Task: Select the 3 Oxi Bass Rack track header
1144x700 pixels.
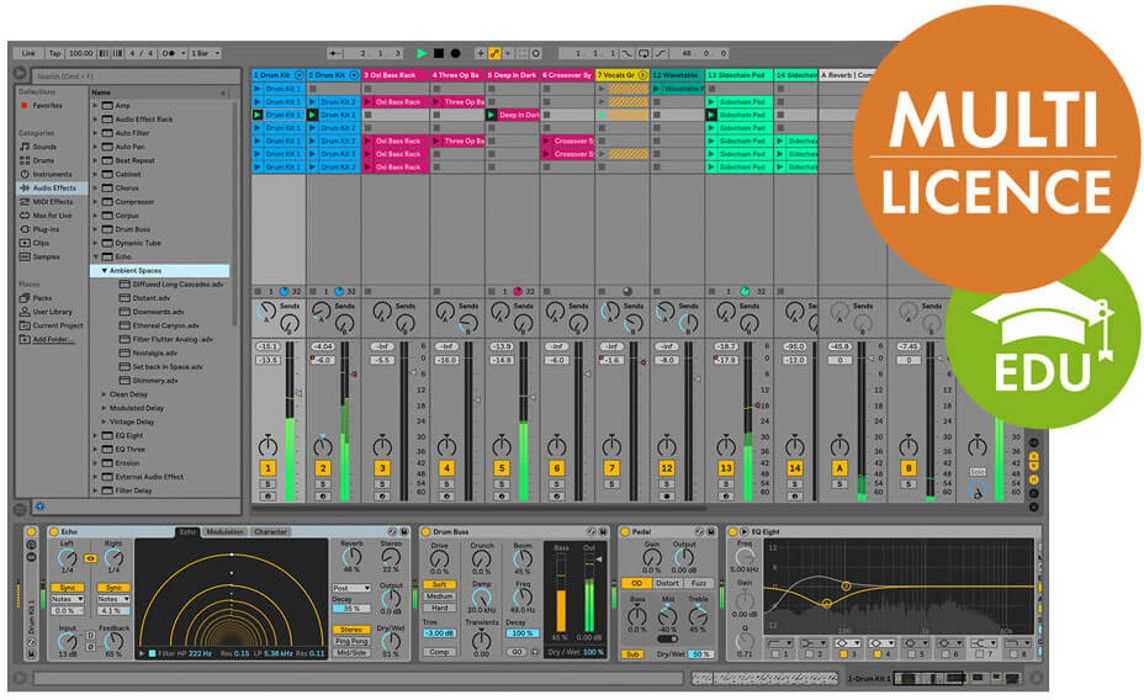Action: click(x=395, y=75)
